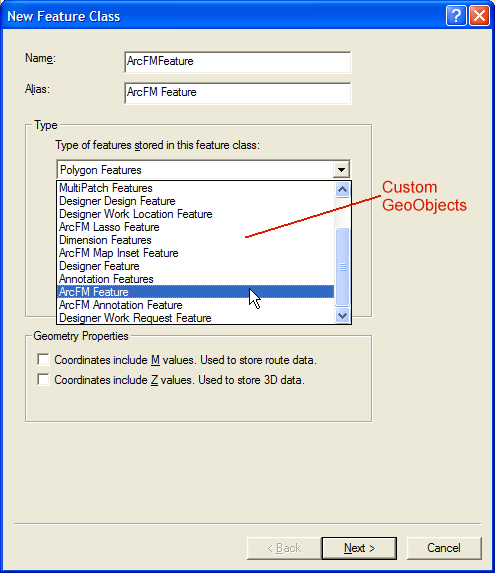The height and width of the screenshot is (573, 495).
Task: Open the feature type dropdown arrow
Action: 341,170
